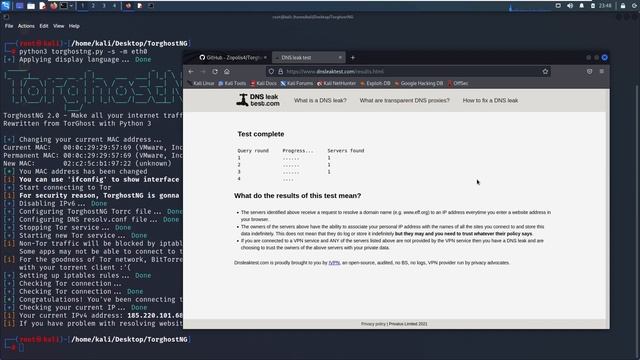Switch to workspace 3
The height and width of the screenshot is (360, 640).
click(104, 6)
